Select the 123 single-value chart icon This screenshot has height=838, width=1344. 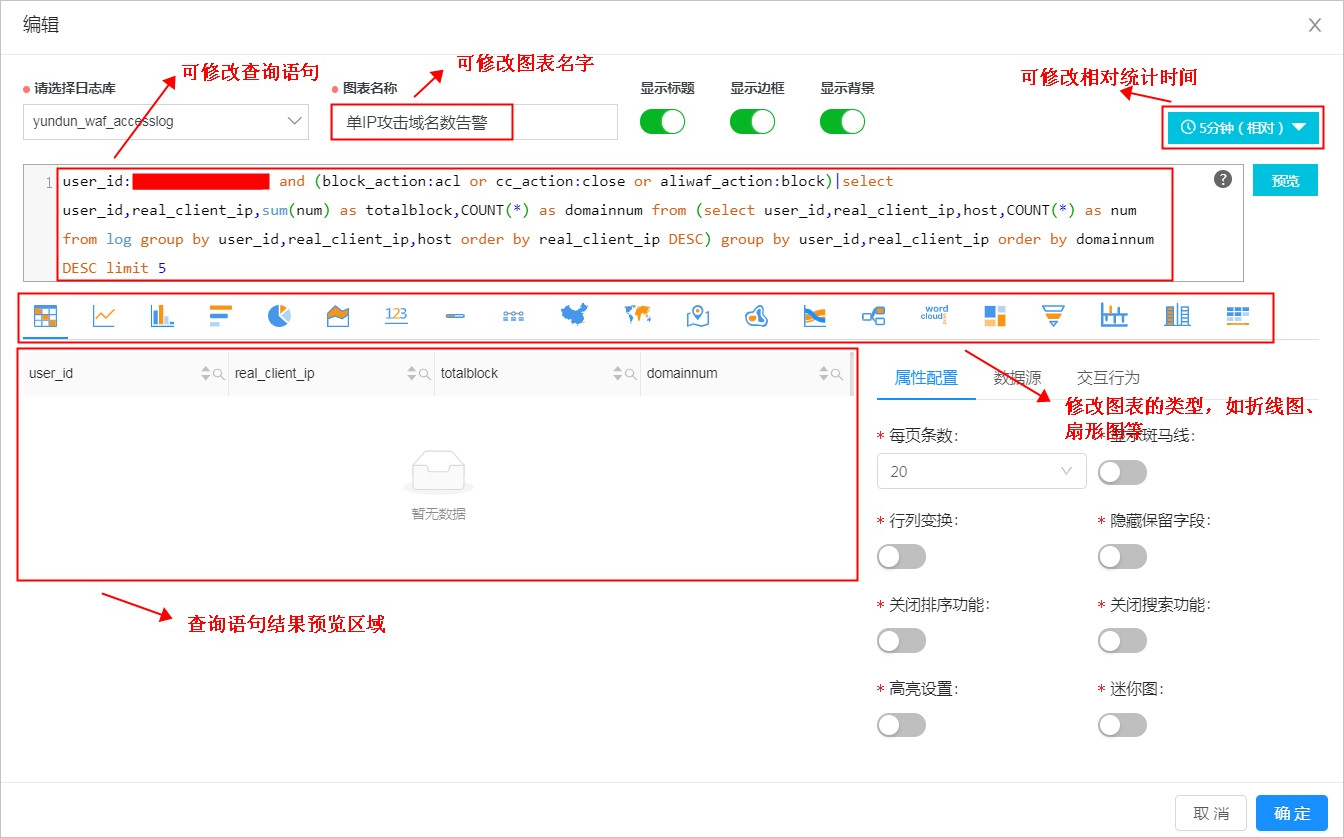click(x=396, y=316)
